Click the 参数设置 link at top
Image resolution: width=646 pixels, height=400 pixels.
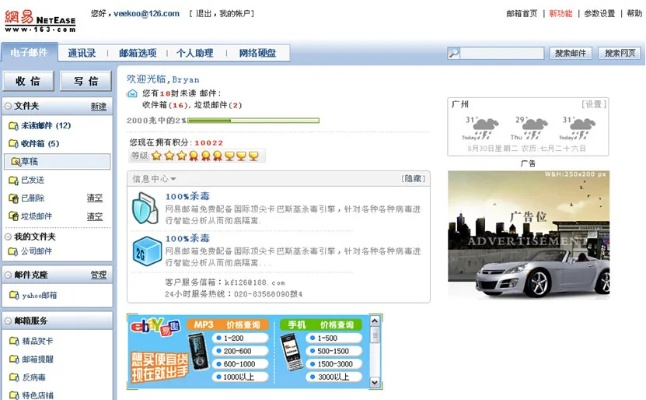coord(599,14)
